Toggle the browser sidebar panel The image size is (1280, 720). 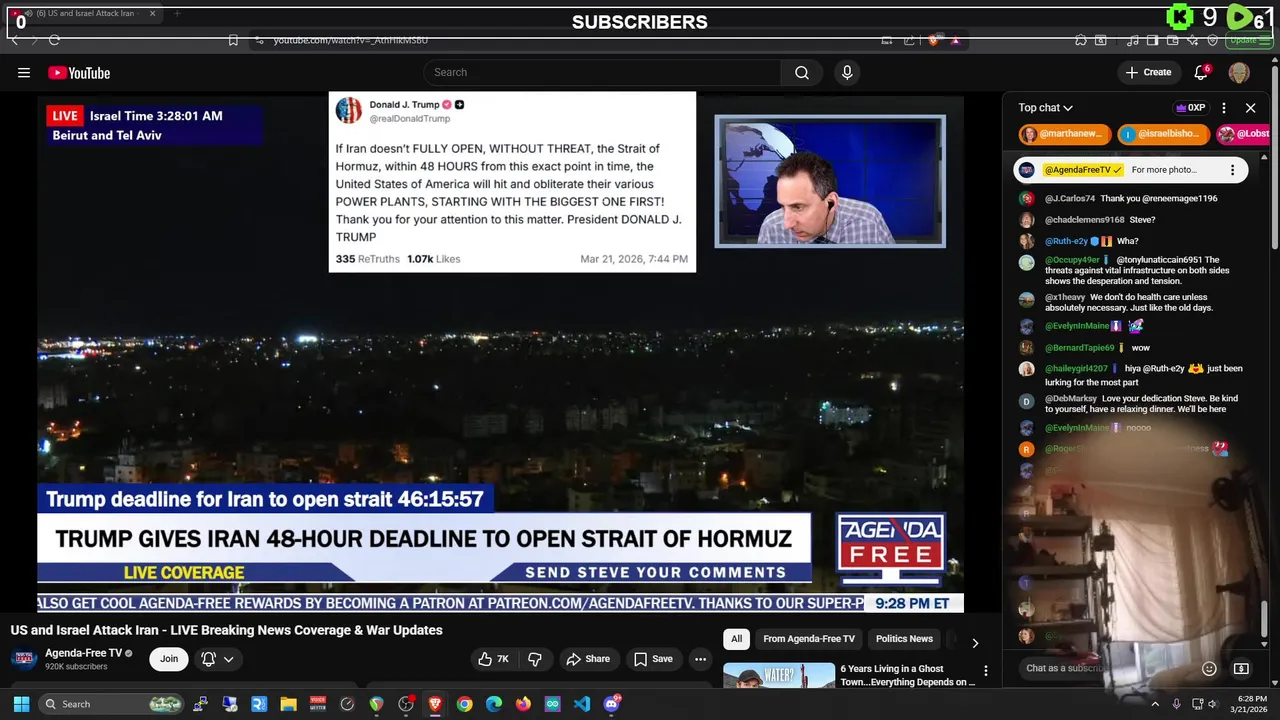click(x=1151, y=40)
